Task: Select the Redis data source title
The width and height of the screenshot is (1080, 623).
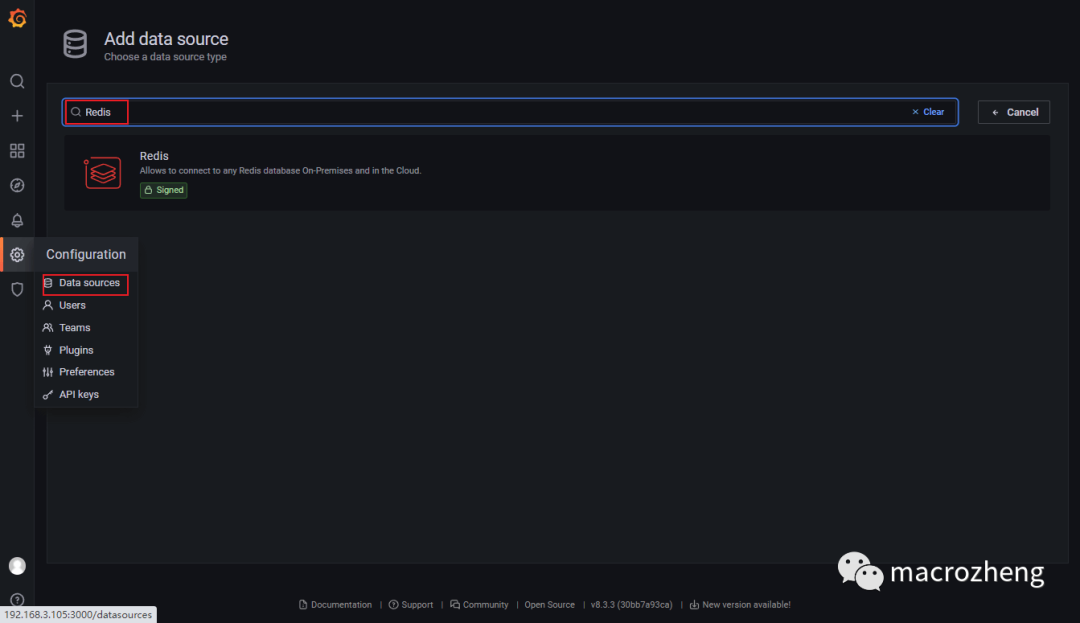Action: 154,156
